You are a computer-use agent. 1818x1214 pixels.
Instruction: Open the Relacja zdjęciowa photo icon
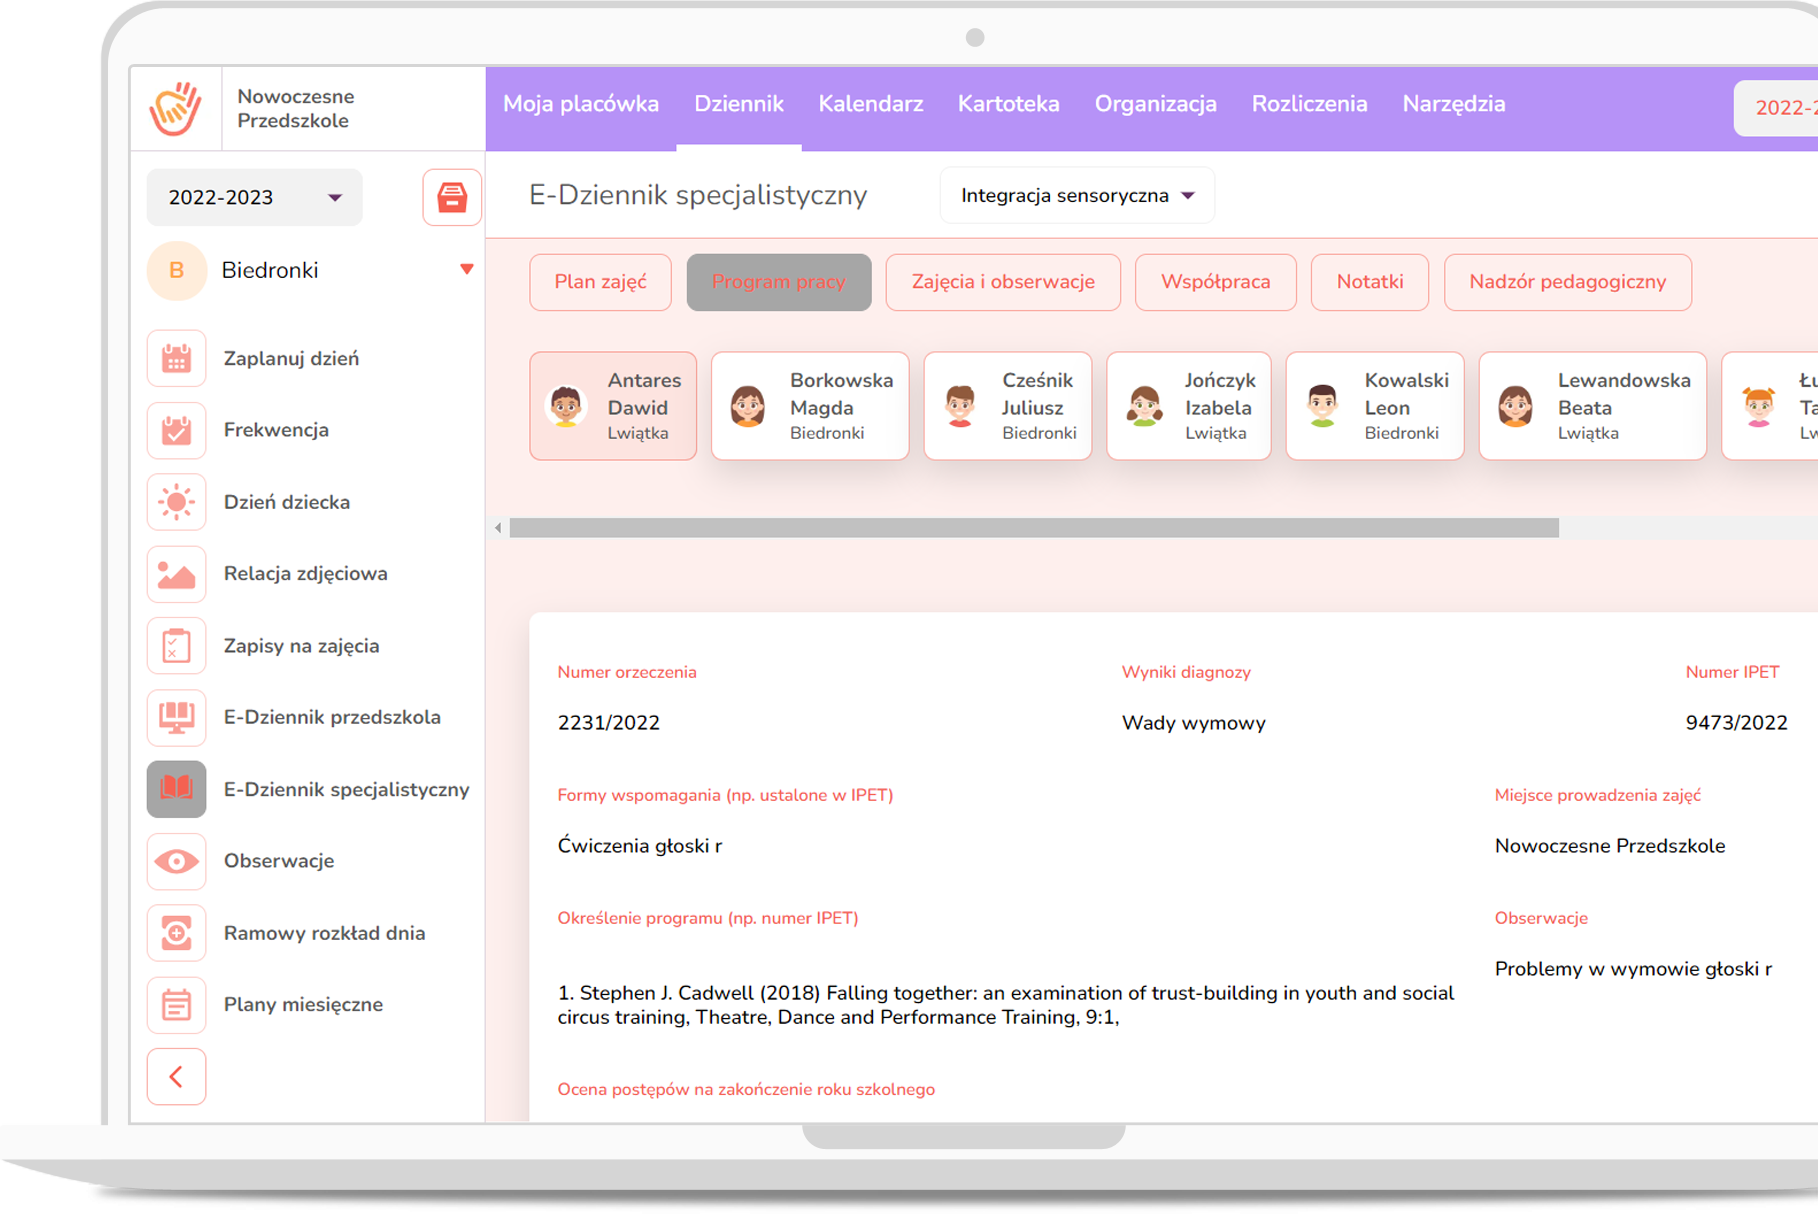pyautogui.click(x=176, y=574)
